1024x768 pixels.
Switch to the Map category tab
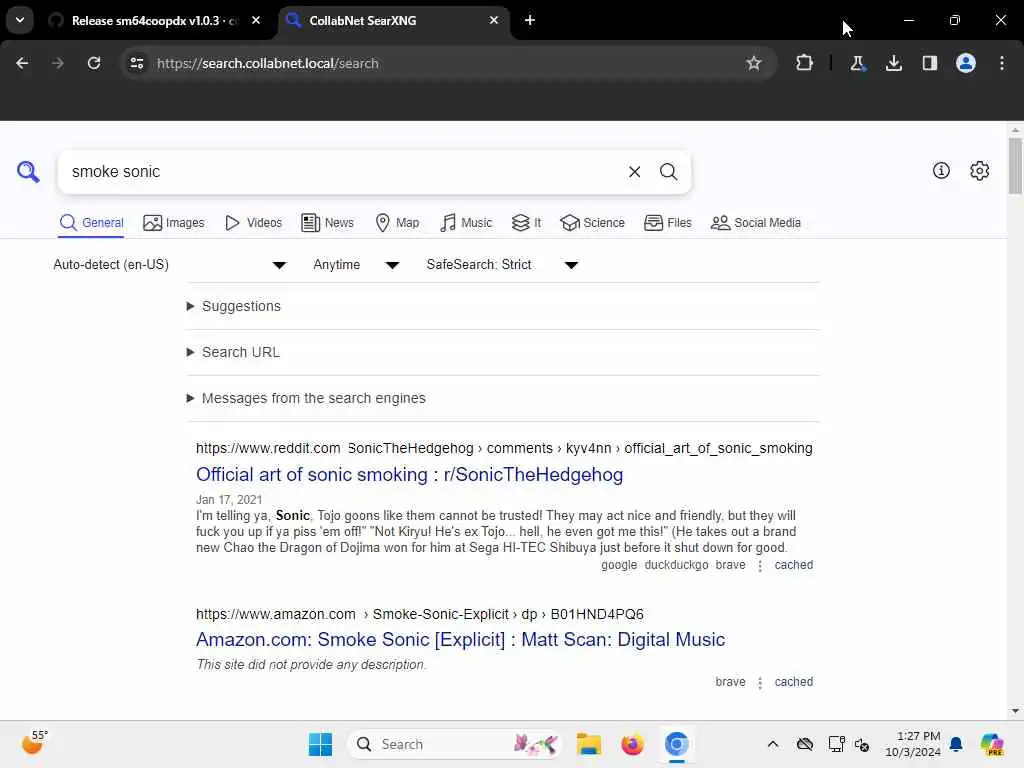coord(397,223)
